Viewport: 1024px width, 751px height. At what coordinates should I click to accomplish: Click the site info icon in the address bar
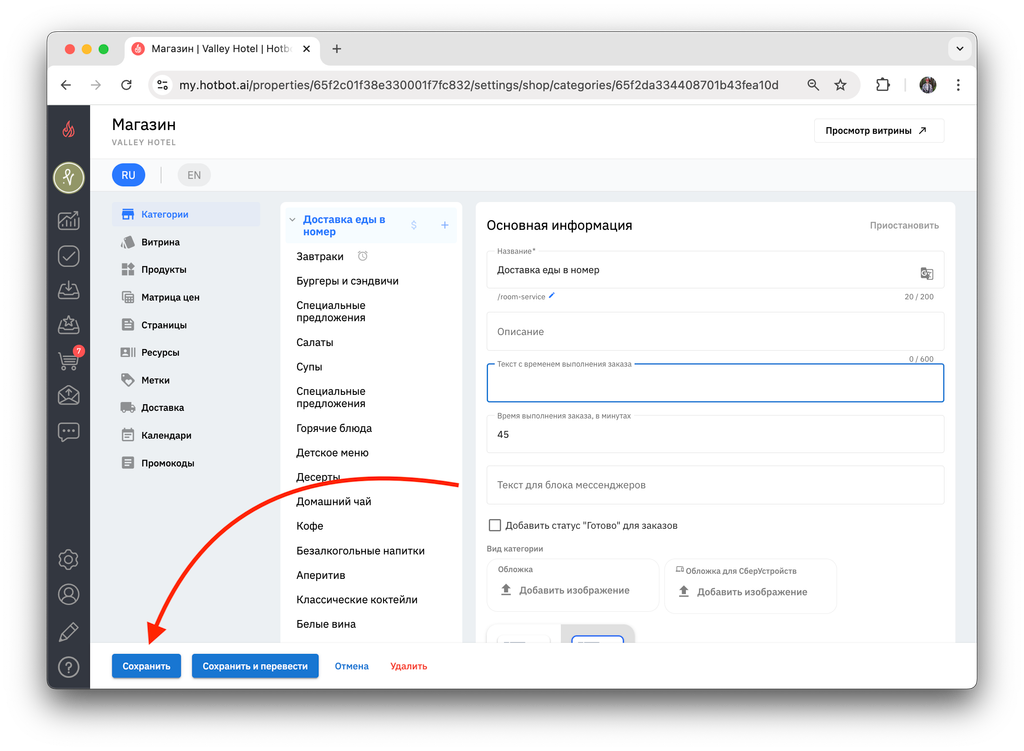click(163, 85)
